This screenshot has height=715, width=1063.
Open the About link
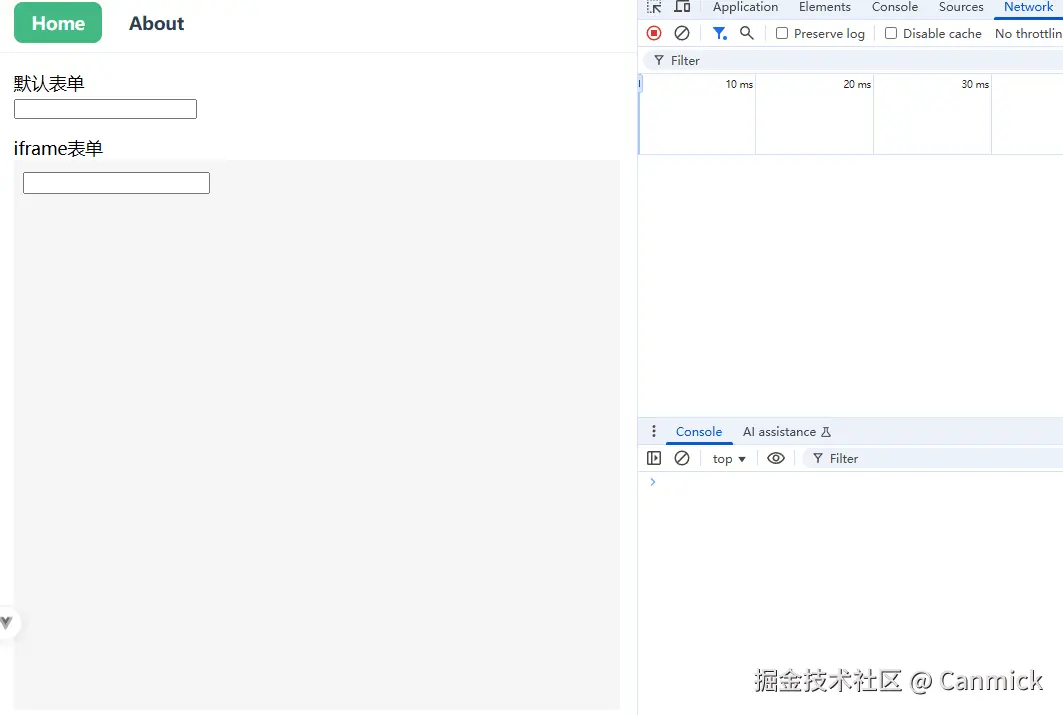point(156,23)
